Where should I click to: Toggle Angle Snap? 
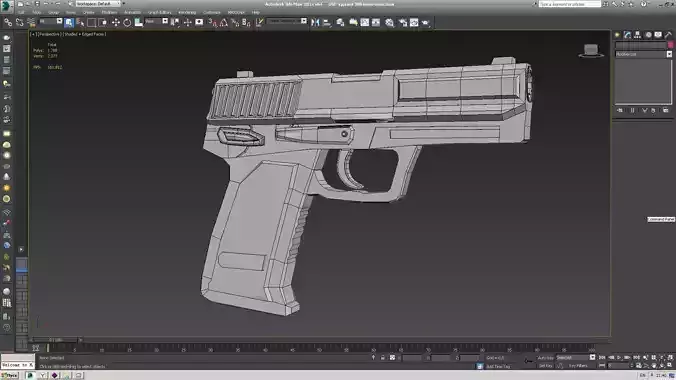(224, 22)
